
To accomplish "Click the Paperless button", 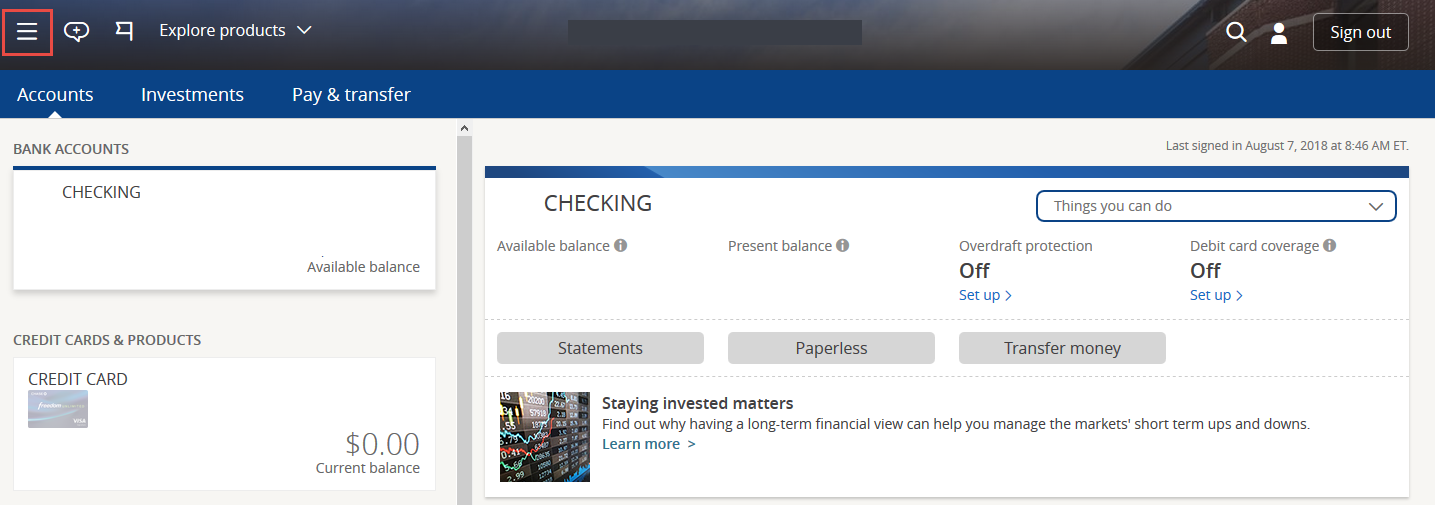I will click(831, 348).
